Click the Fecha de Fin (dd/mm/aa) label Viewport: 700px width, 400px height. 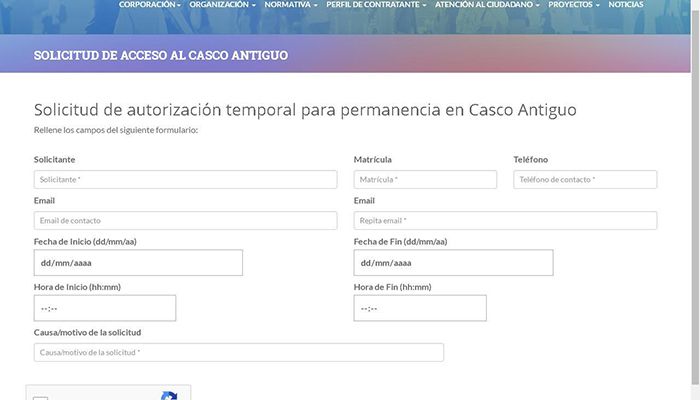click(400, 242)
